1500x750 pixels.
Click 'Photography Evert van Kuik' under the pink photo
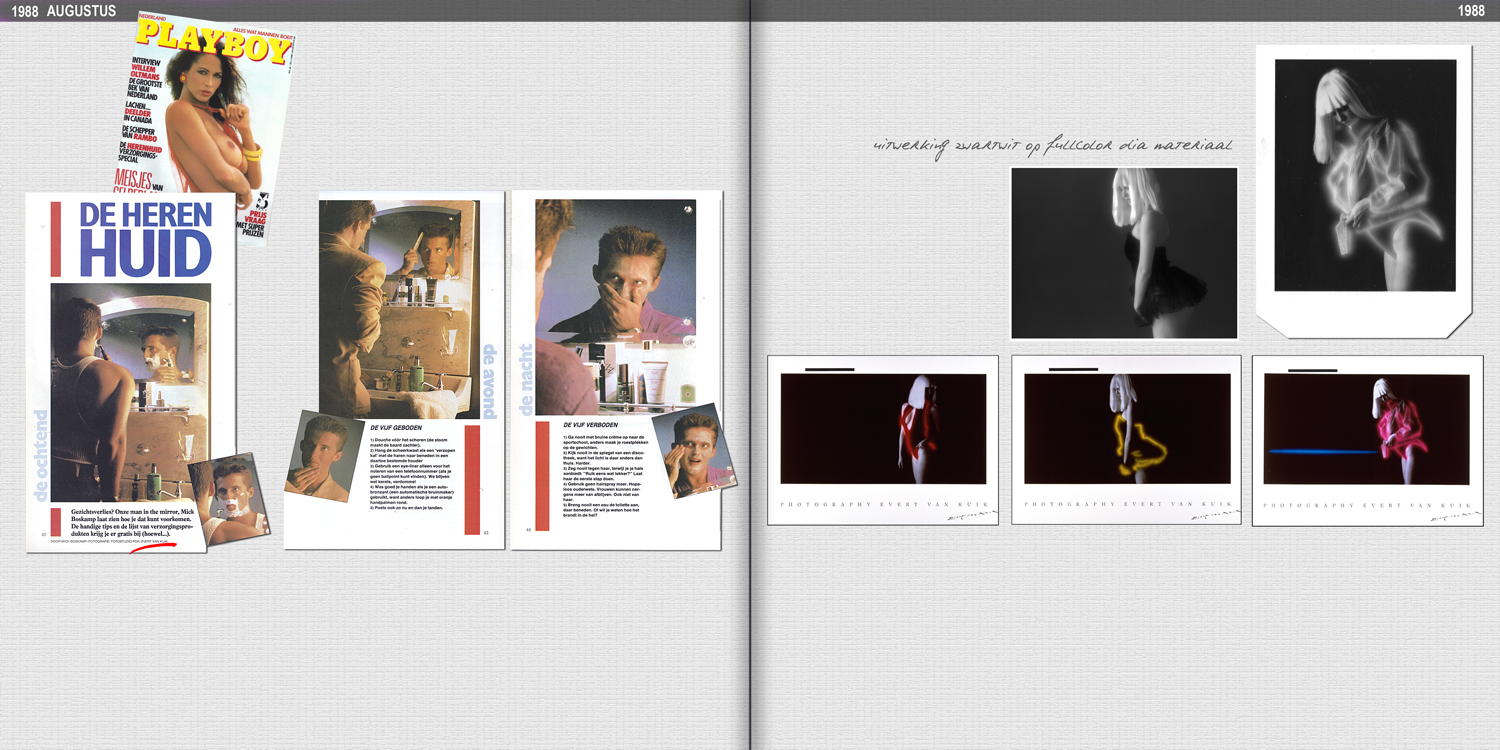pos(1367,505)
